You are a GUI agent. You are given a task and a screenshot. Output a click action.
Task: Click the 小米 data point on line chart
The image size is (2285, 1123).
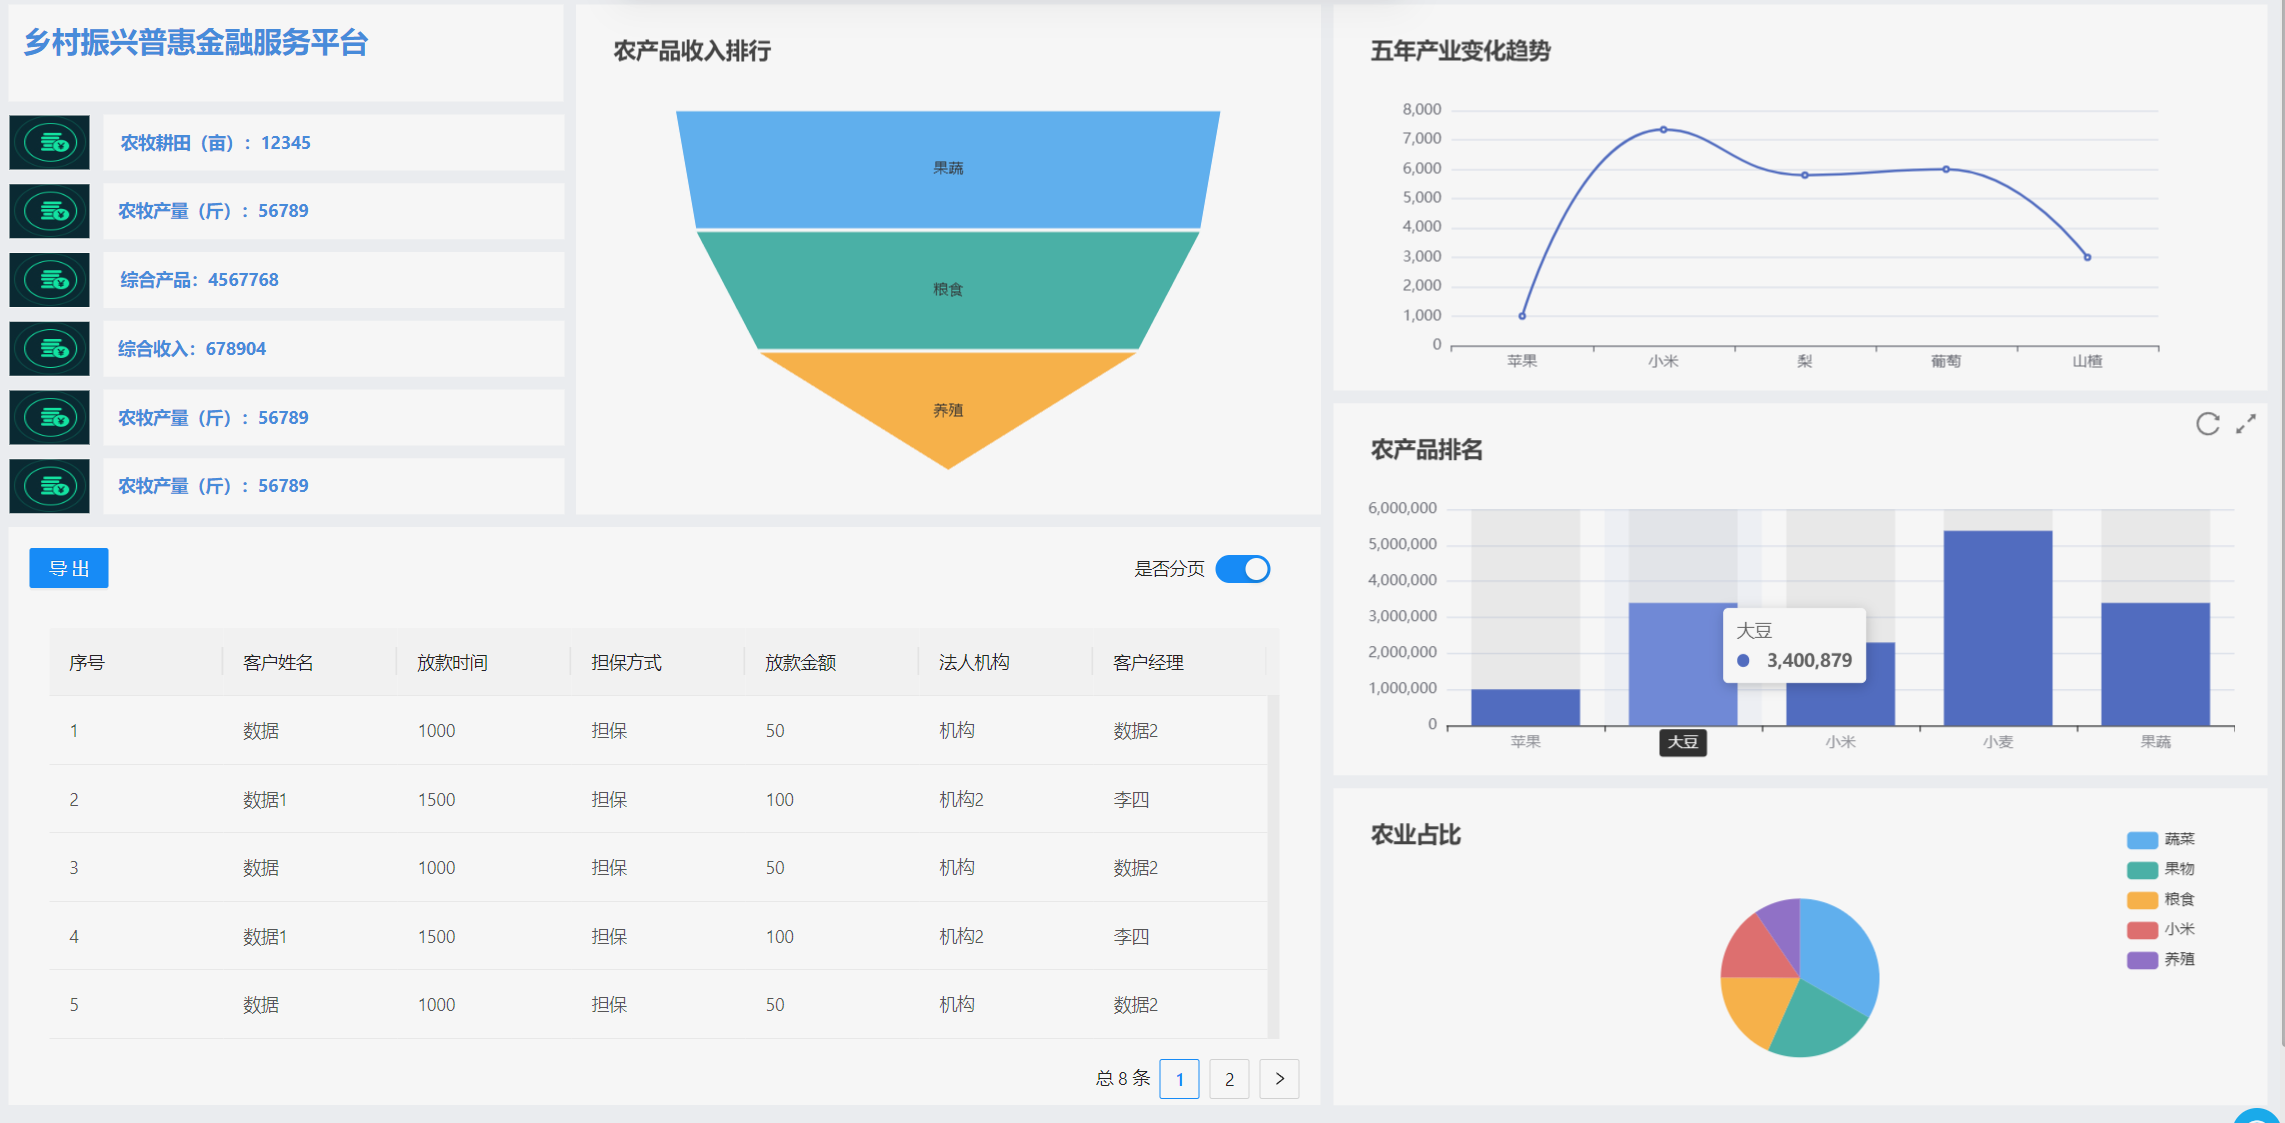(x=1663, y=130)
